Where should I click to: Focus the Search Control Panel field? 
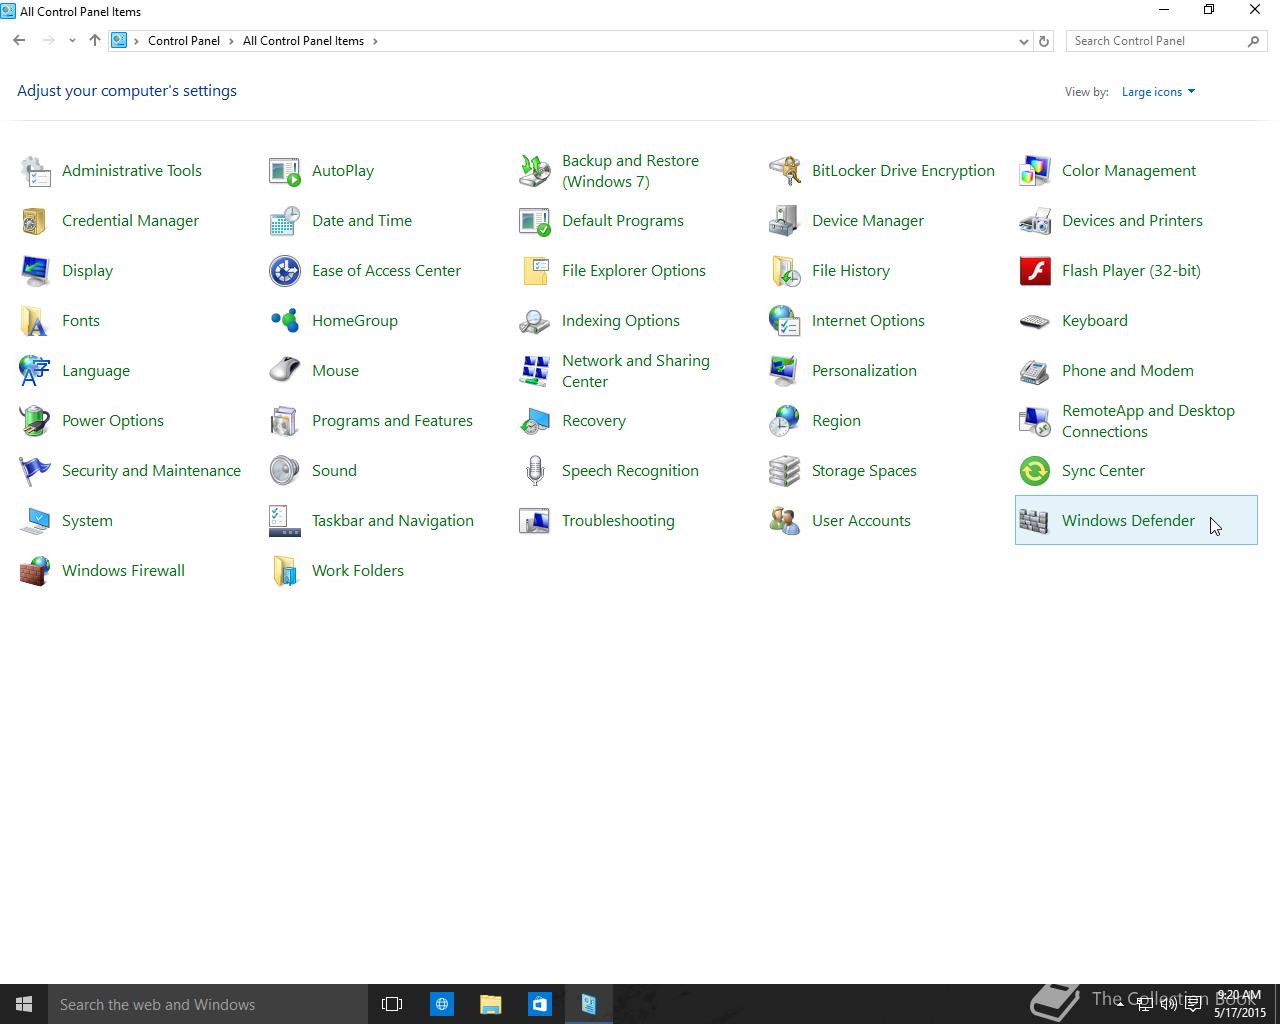pyautogui.click(x=1166, y=41)
